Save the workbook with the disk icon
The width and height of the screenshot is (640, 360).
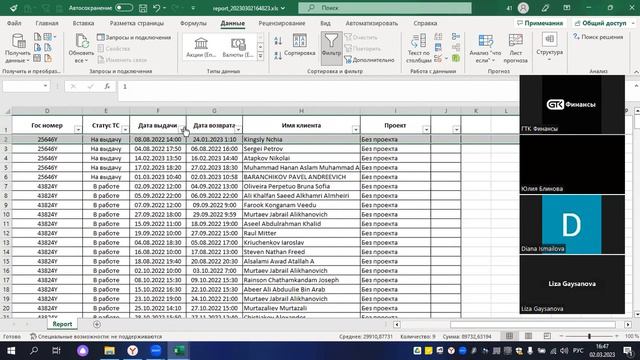[x=143, y=8]
